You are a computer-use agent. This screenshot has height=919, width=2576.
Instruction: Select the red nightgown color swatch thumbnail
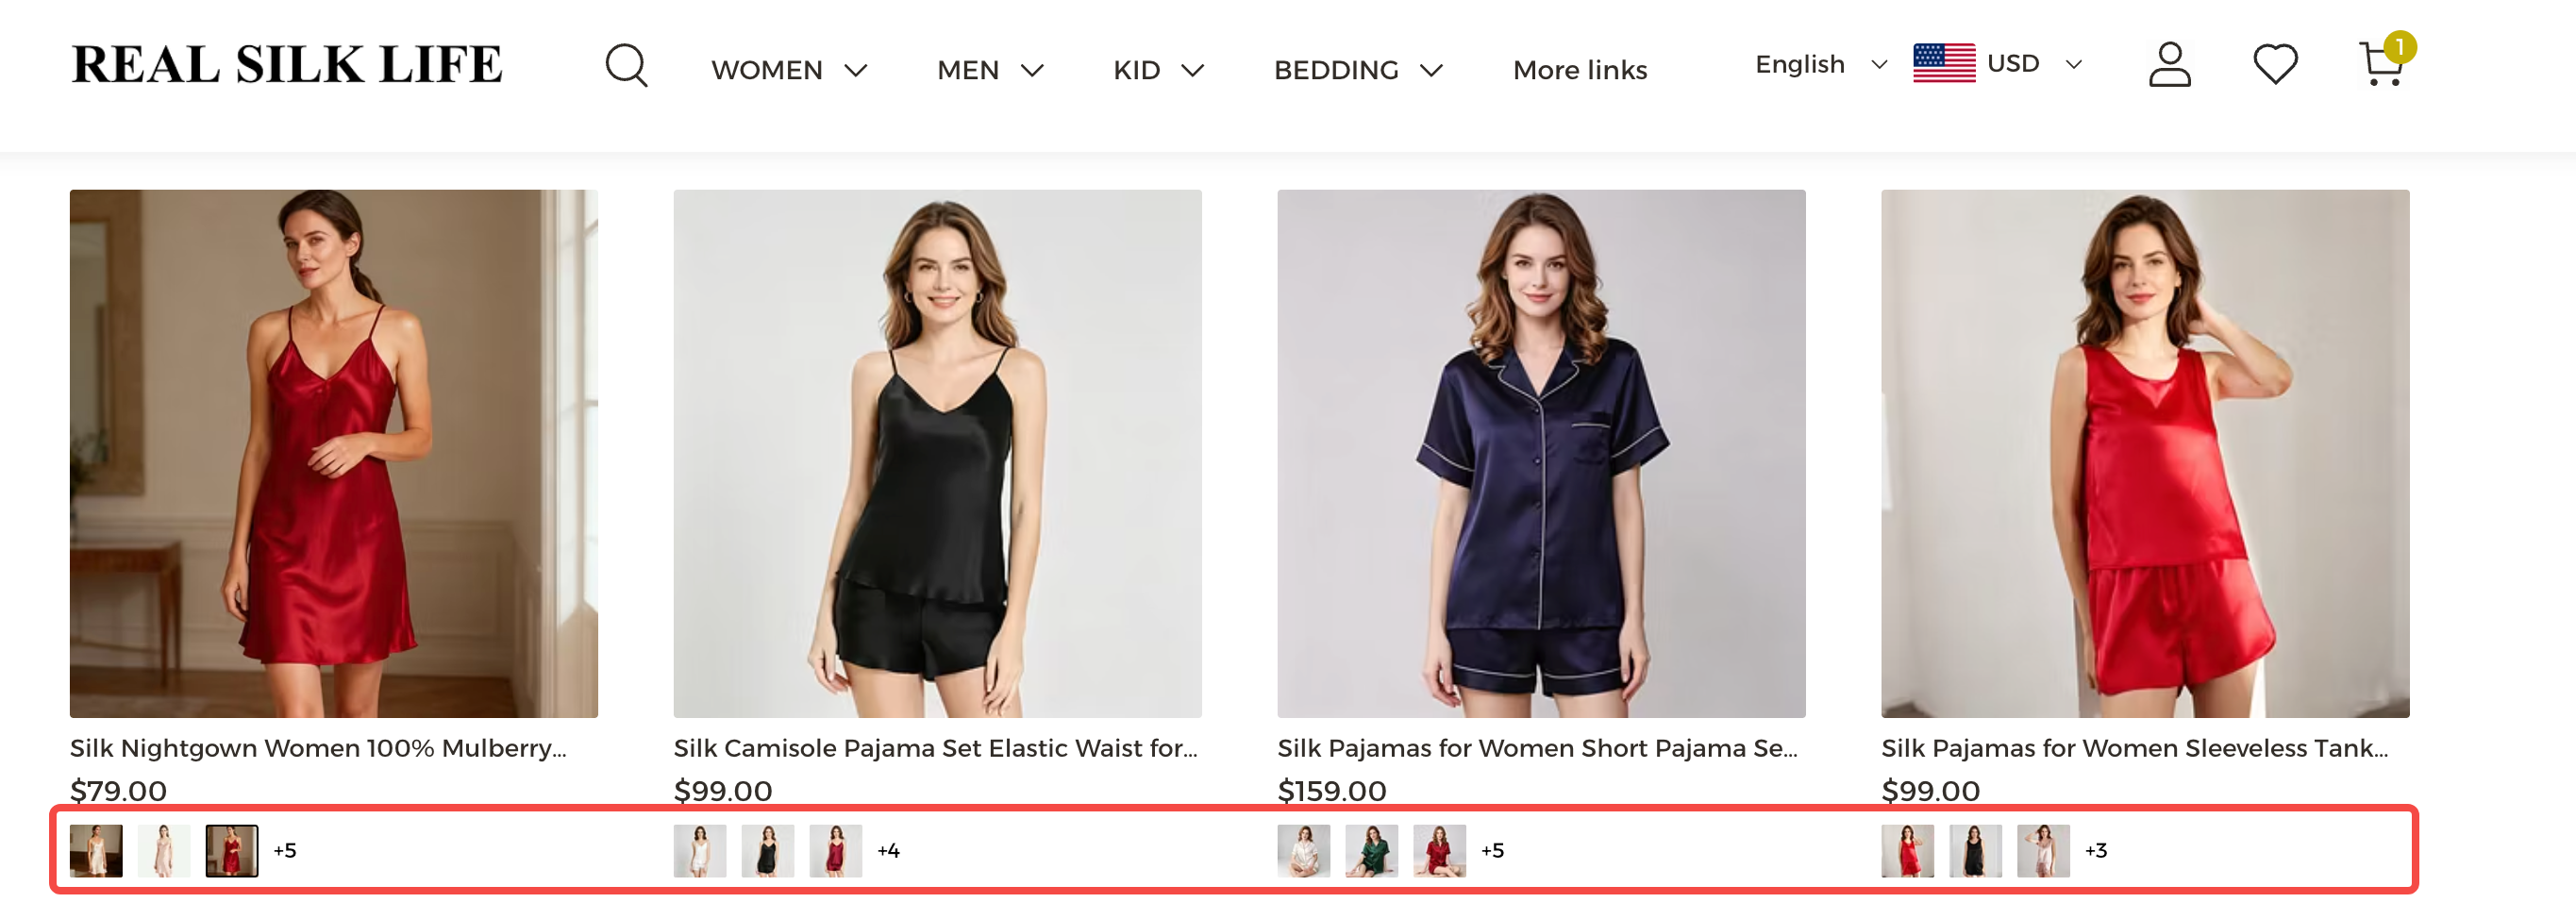232,851
